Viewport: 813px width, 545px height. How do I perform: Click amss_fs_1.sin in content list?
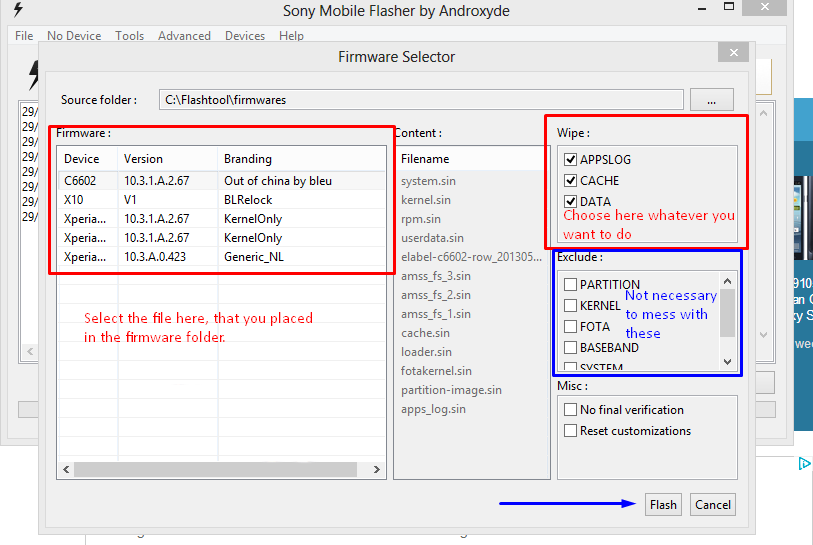(436, 314)
